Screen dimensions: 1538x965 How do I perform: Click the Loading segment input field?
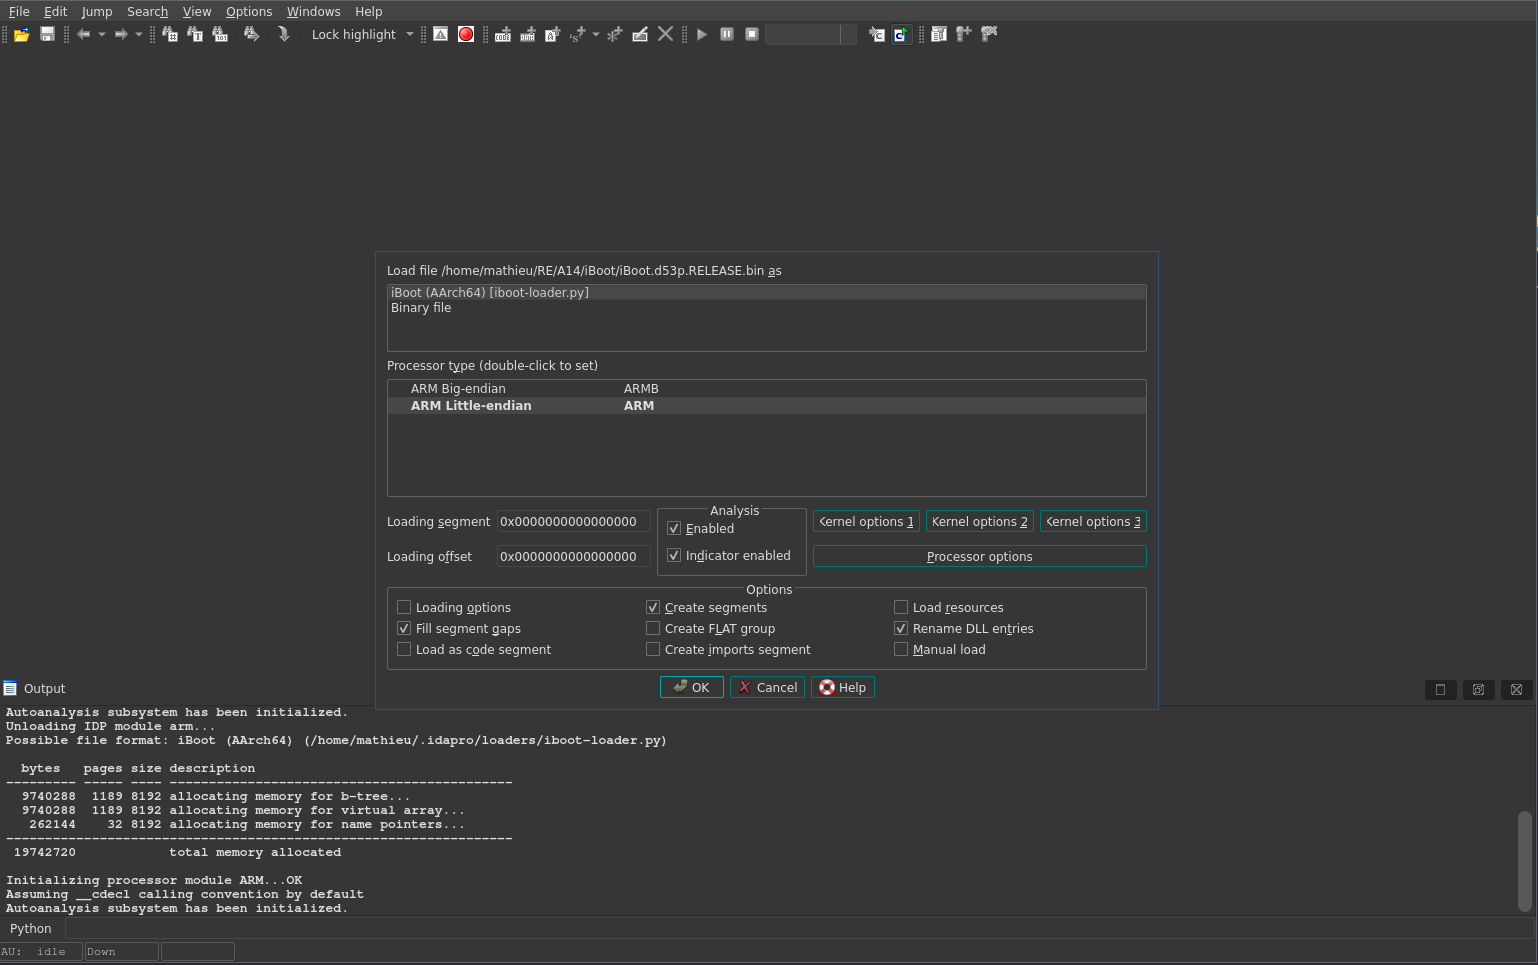573,521
